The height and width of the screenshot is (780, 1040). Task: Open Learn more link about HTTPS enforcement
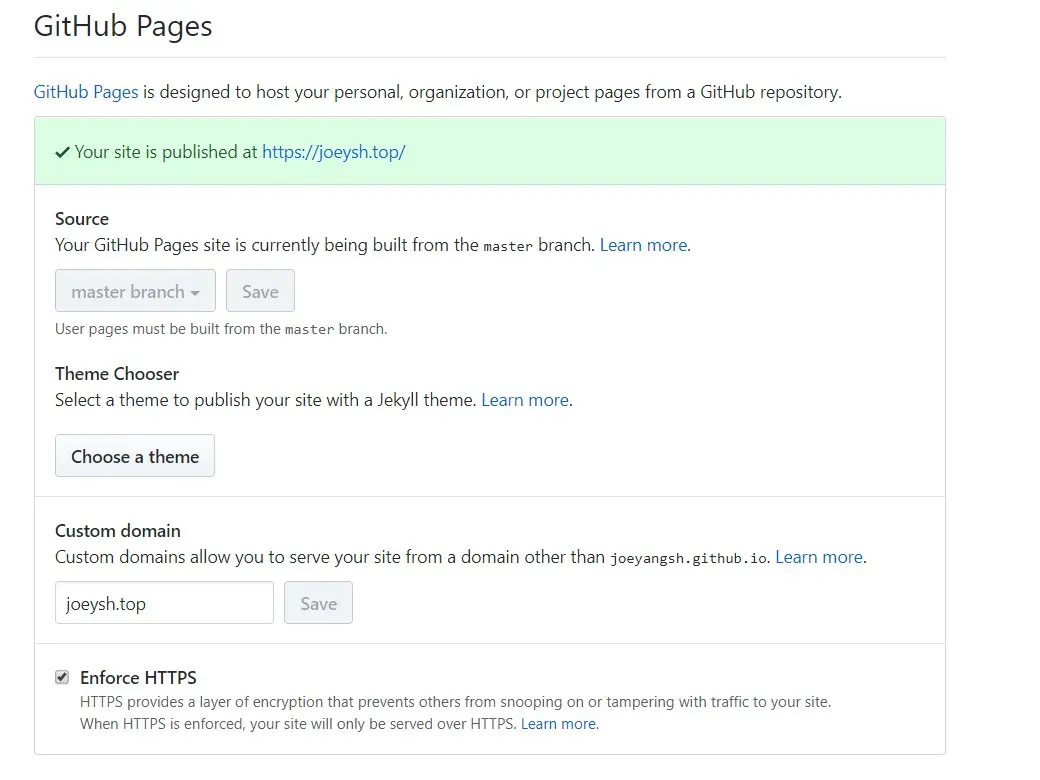[x=558, y=724]
